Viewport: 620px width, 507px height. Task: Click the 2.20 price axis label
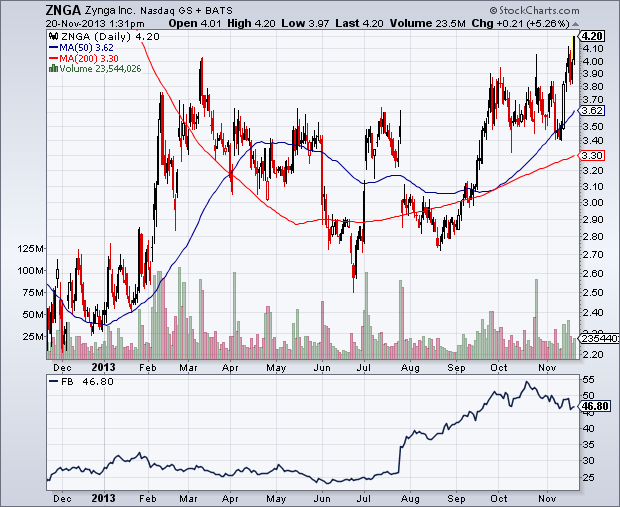(593, 355)
